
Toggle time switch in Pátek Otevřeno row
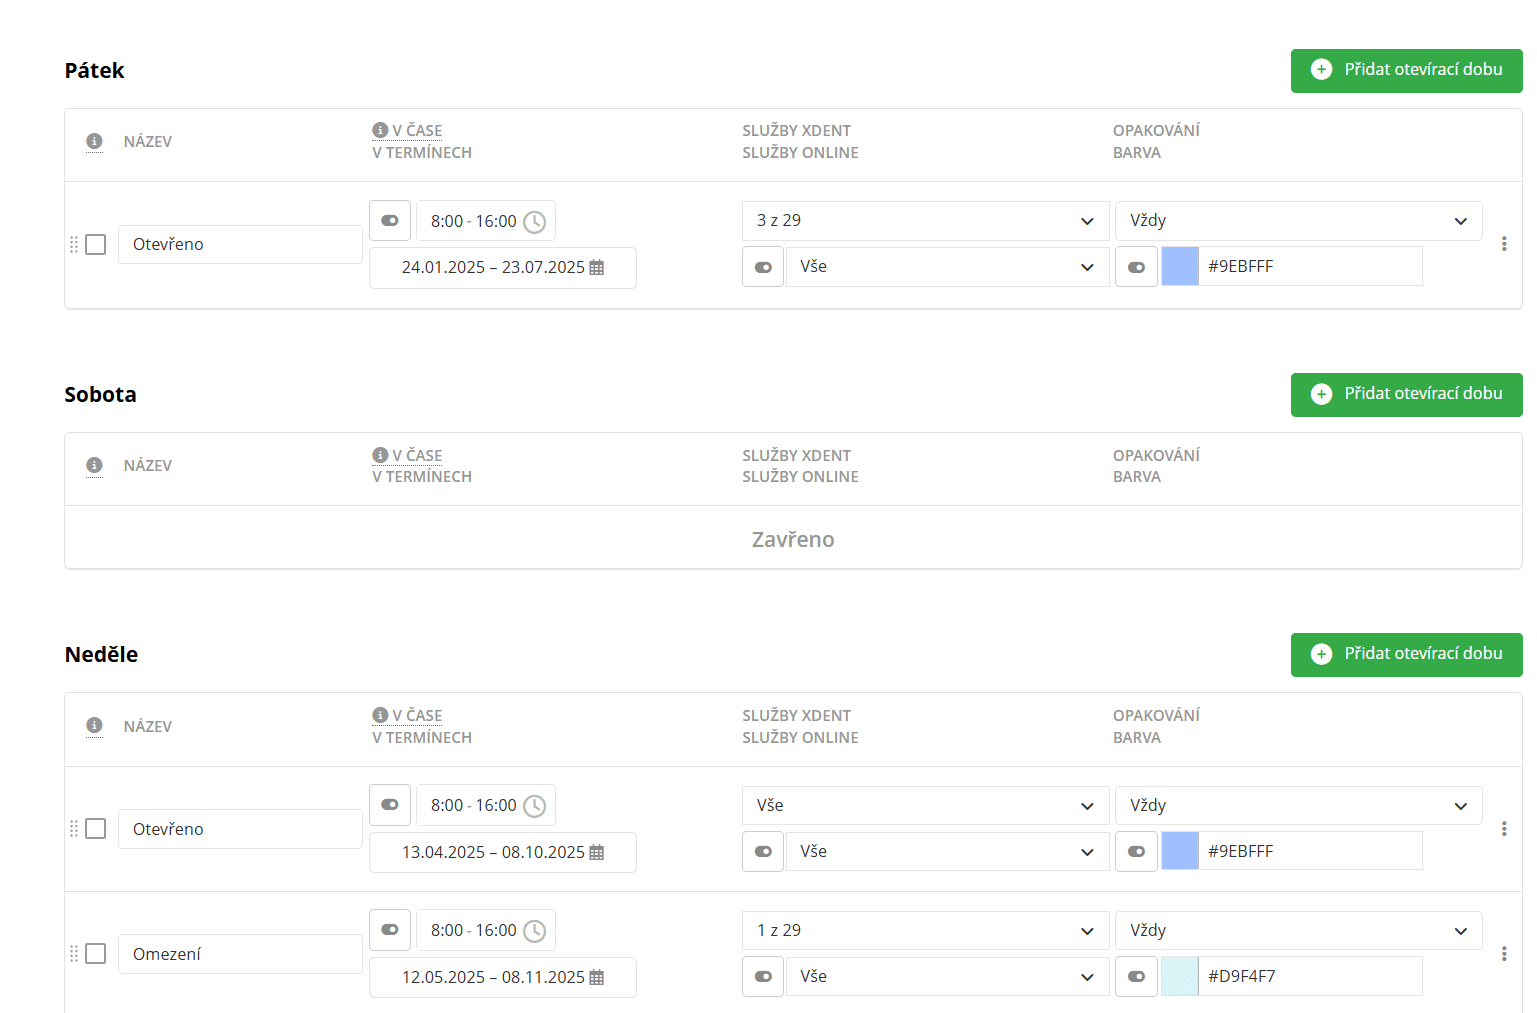(390, 221)
